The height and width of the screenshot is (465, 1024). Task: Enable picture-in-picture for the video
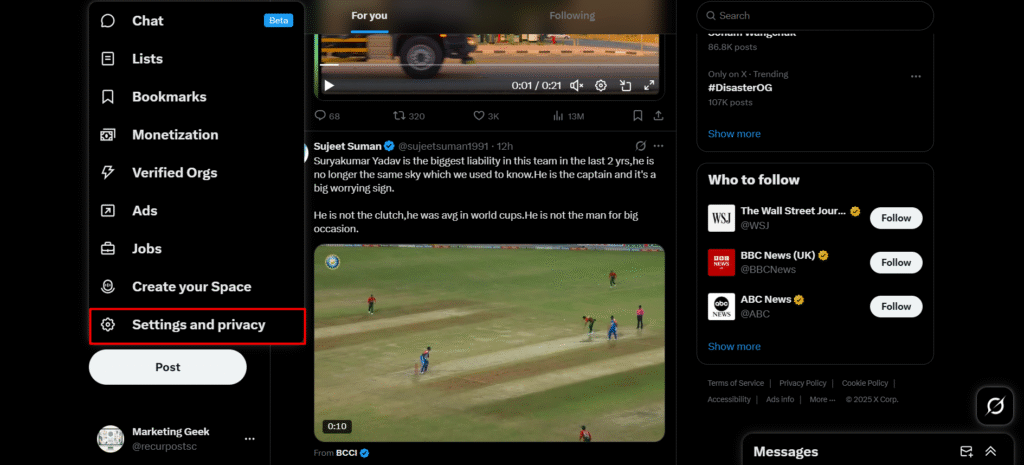pos(625,86)
